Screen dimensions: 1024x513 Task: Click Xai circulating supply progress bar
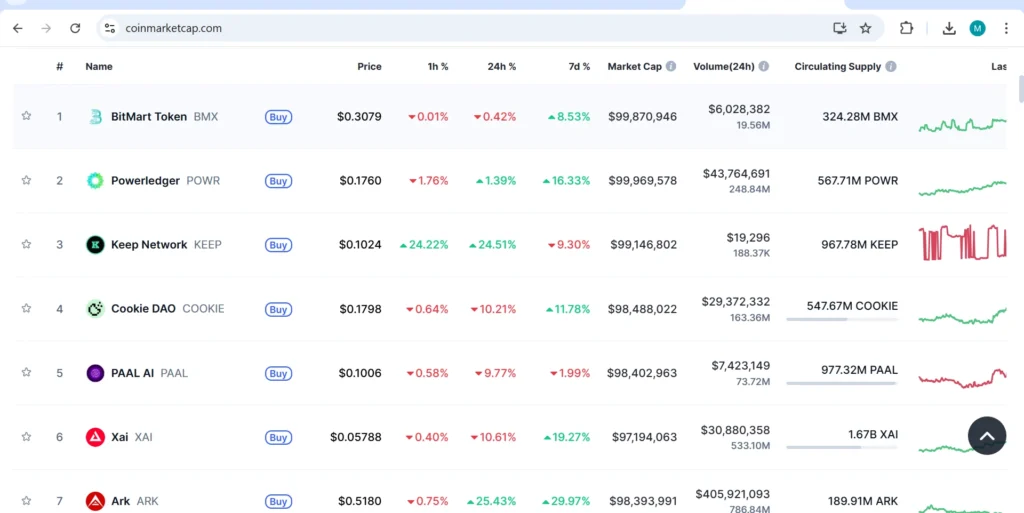click(842, 447)
